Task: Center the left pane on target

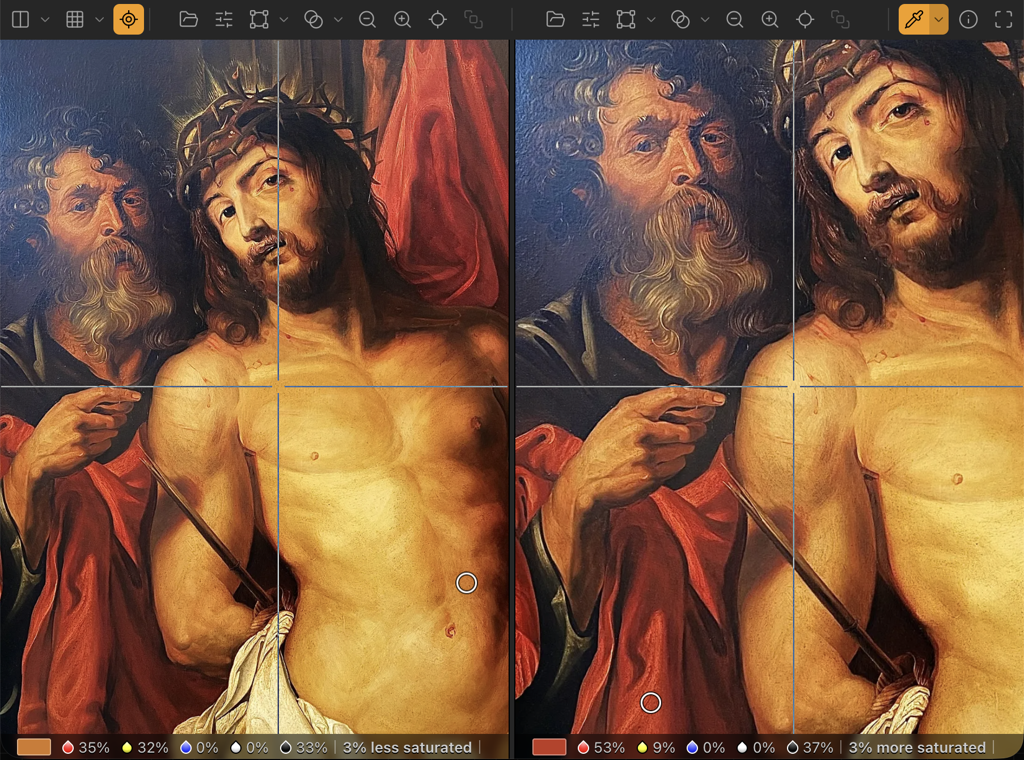Action: [x=438, y=20]
